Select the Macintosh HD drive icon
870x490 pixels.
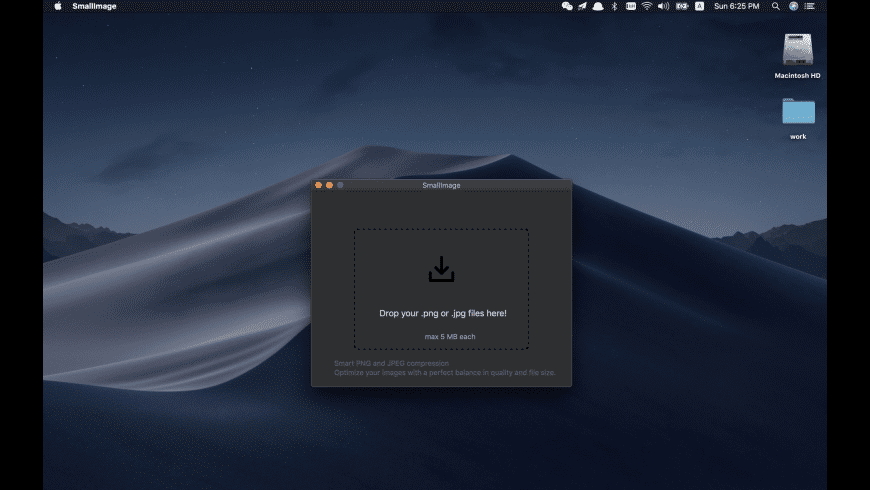(x=798, y=50)
